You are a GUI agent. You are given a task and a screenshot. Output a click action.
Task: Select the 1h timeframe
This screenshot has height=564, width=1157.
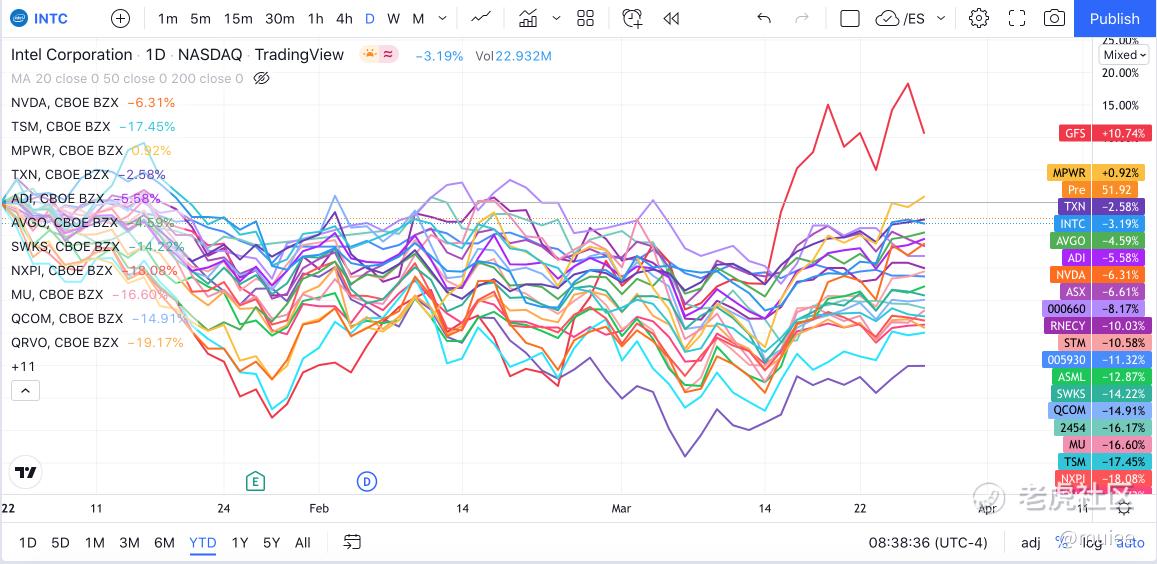316,18
